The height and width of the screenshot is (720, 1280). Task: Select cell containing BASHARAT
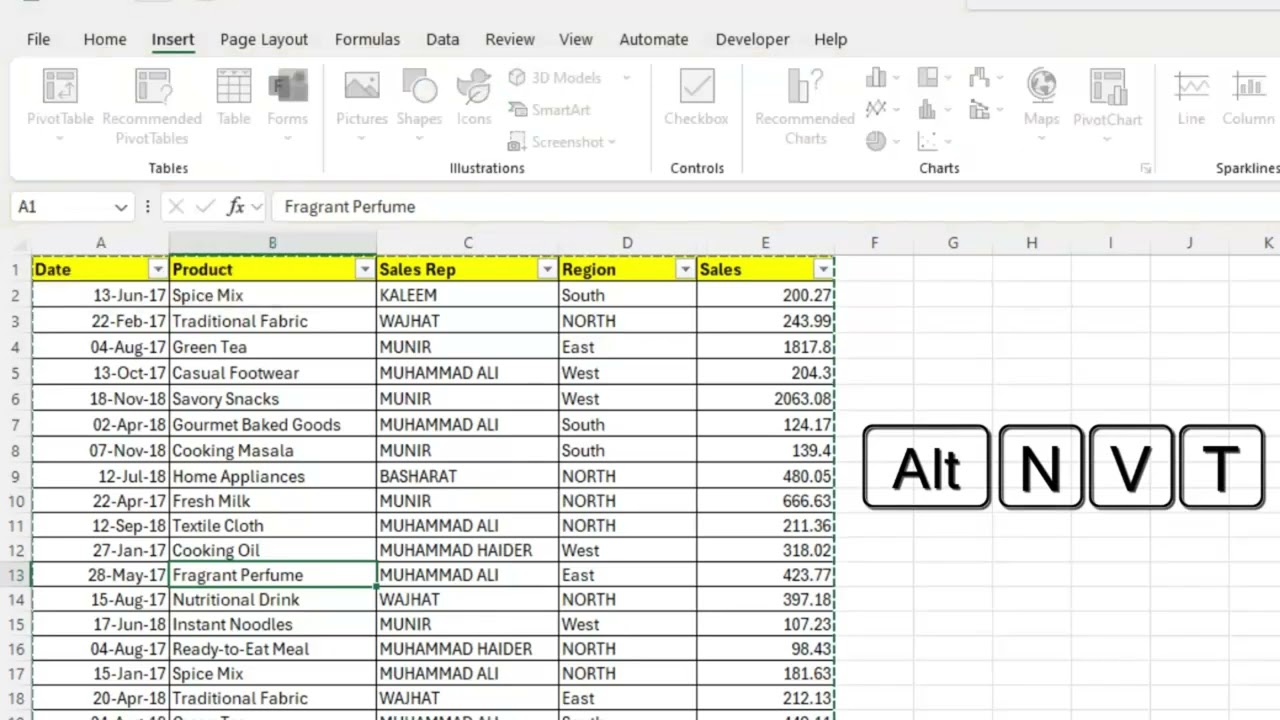tap(467, 477)
